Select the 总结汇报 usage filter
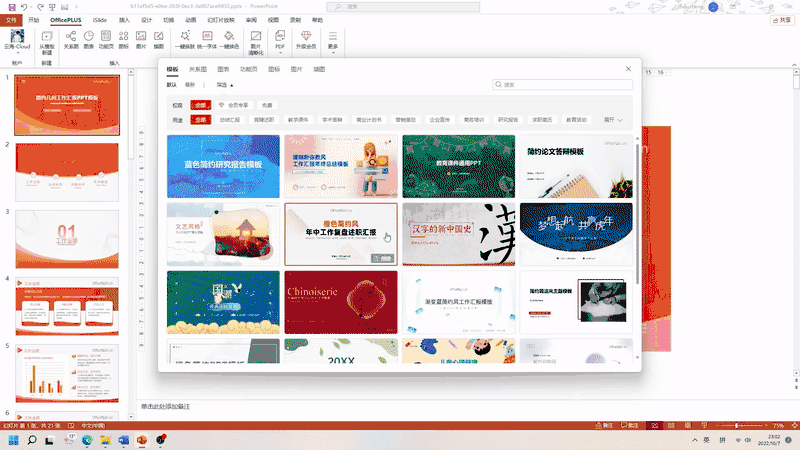This screenshot has width=800, height=450. [230, 120]
